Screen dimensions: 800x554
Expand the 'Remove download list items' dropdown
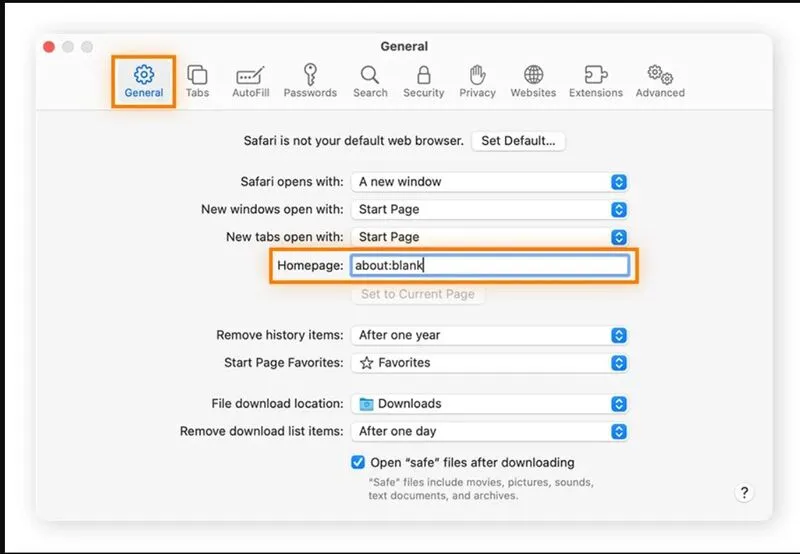click(489, 432)
